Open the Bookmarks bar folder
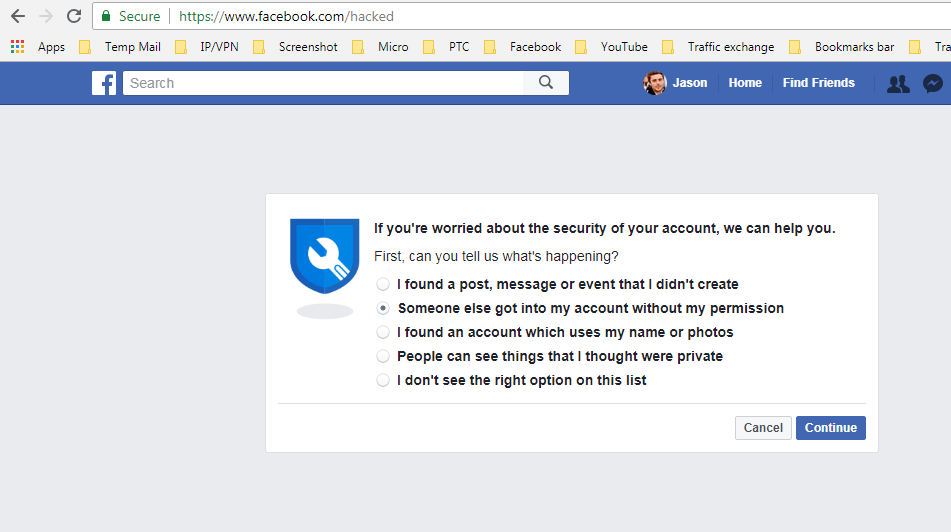This screenshot has width=951, height=532. click(842, 47)
